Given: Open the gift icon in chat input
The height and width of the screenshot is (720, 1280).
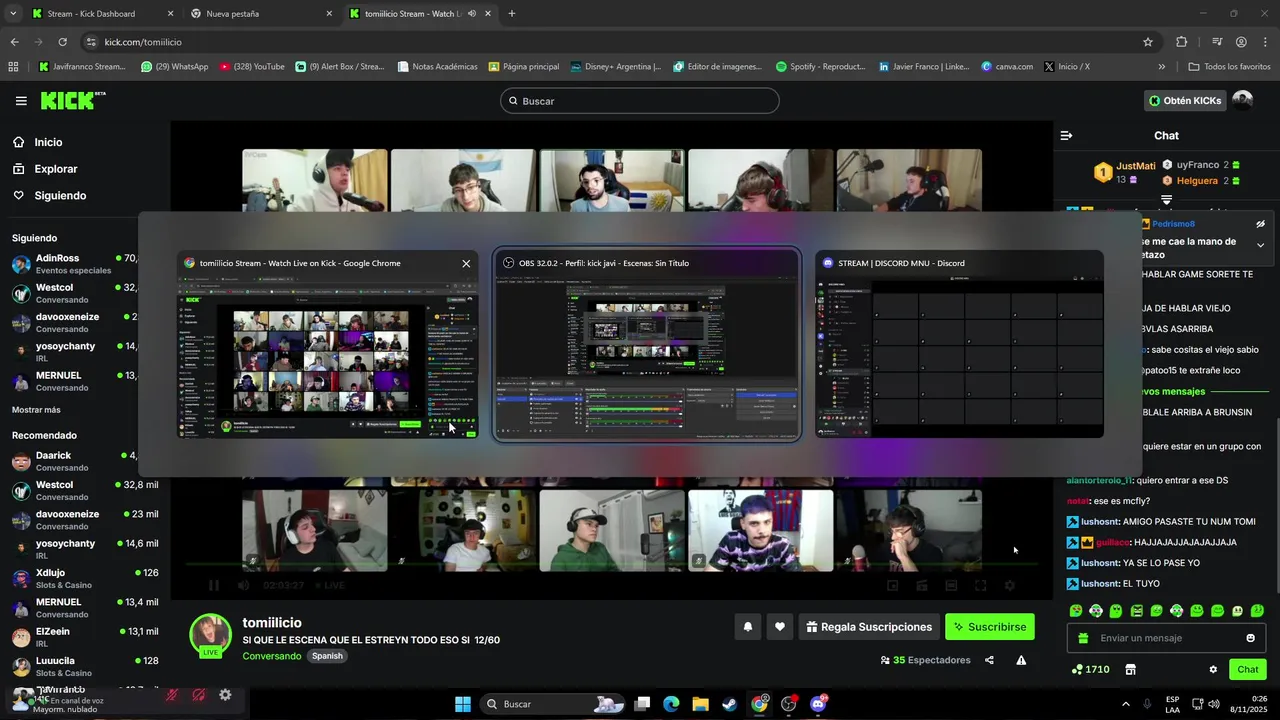Looking at the screenshot, I should 1083,638.
